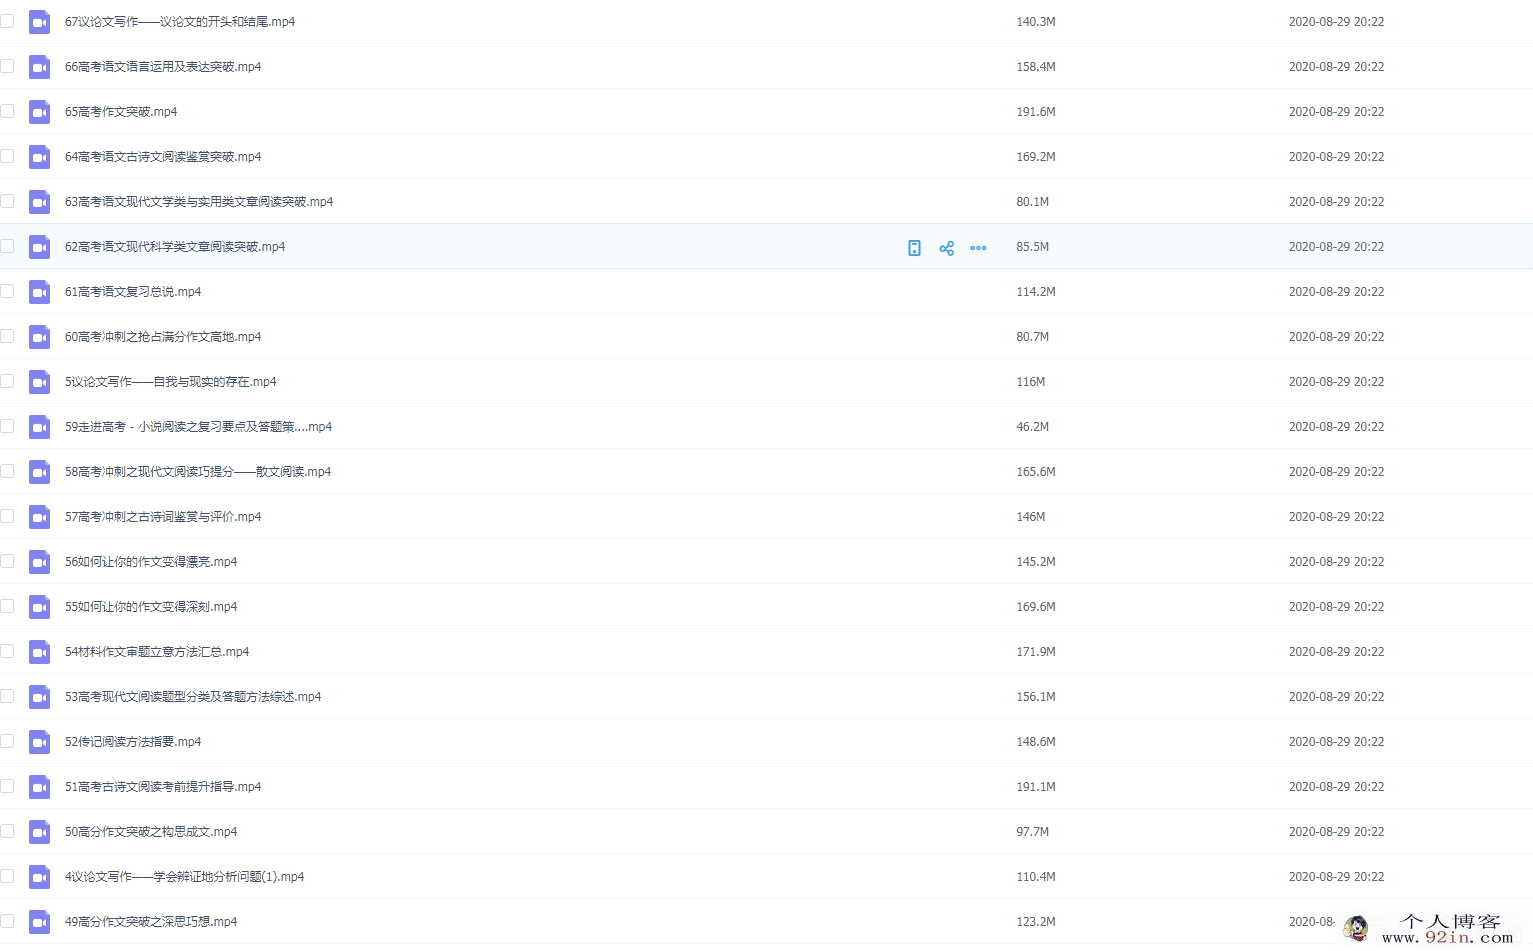Click the video icon of 67议论文写作 file
The height and width of the screenshot is (951, 1533).
tap(39, 22)
